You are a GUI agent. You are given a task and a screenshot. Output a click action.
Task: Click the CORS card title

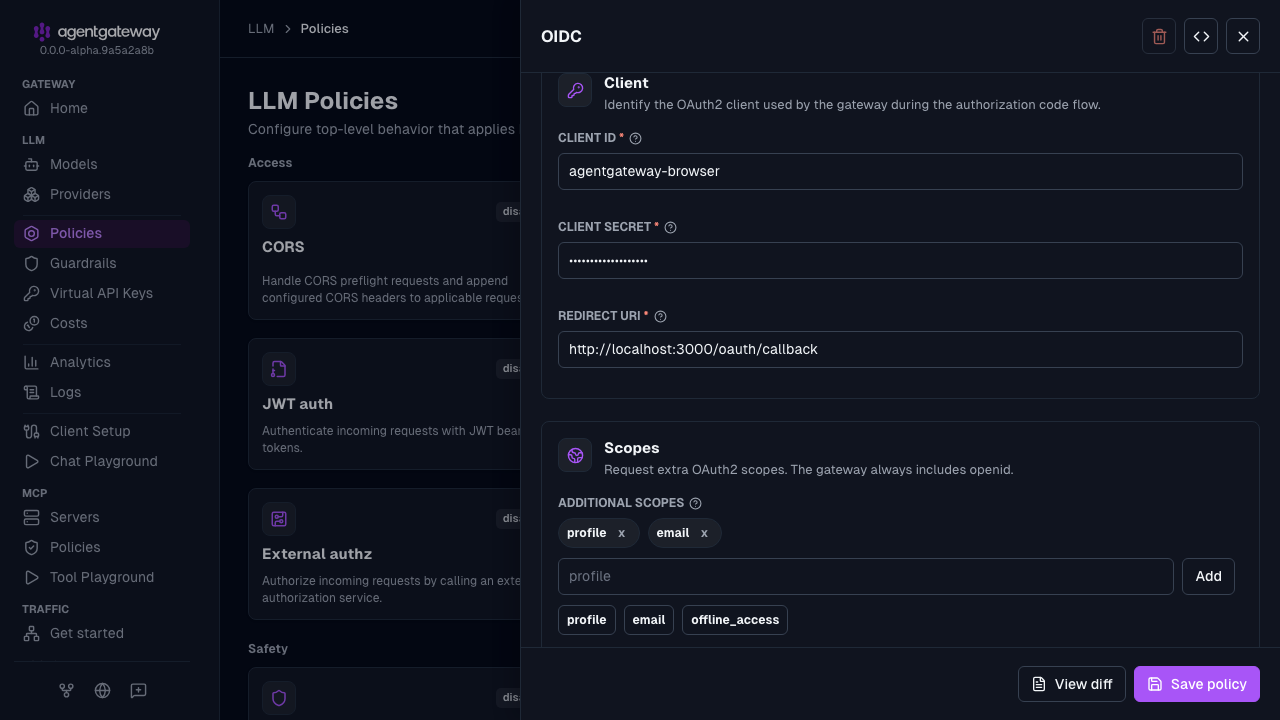pos(283,247)
